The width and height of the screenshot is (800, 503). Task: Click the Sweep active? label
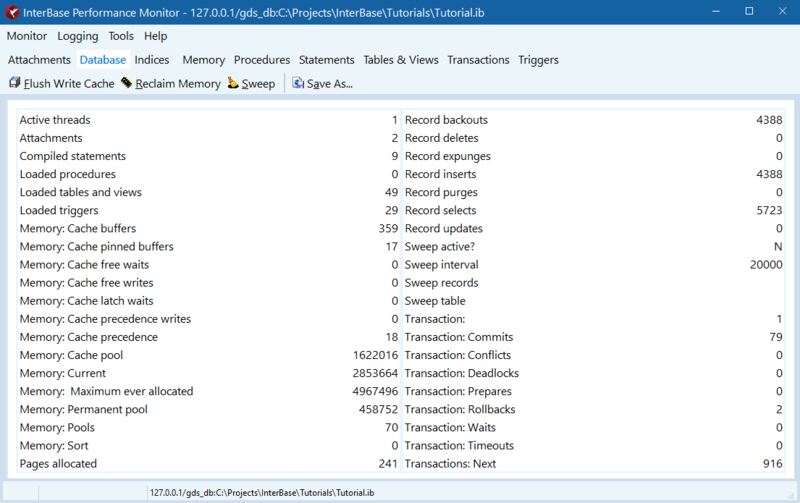(x=440, y=246)
